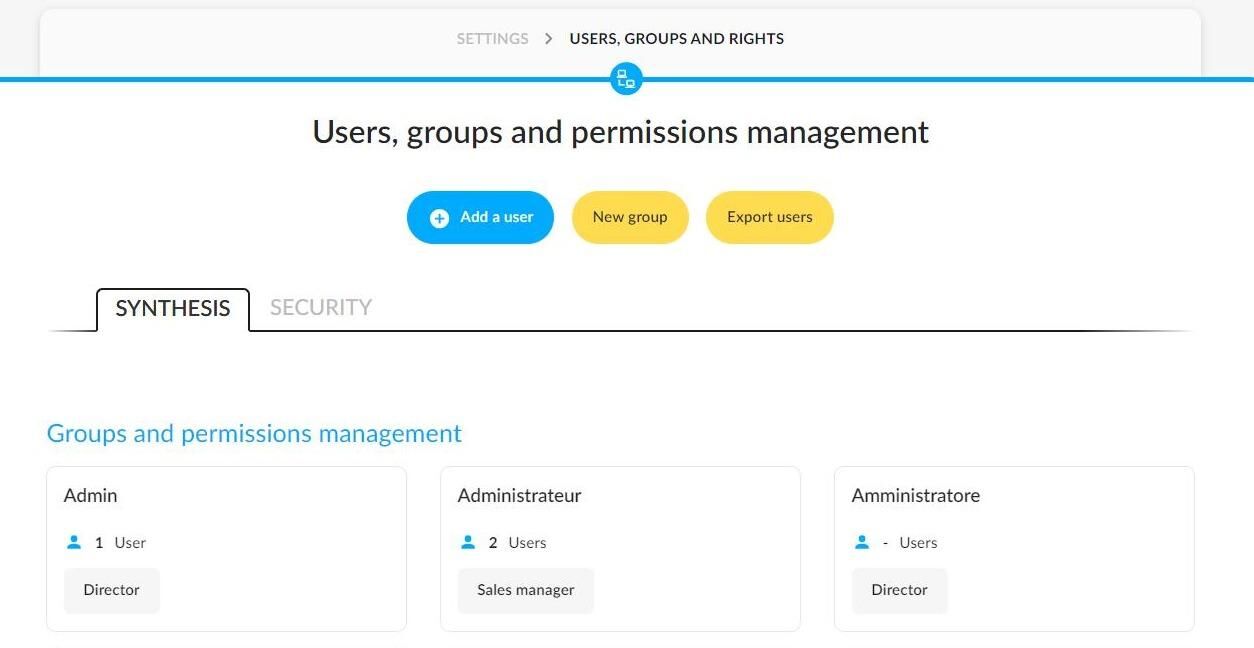Image resolution: width=1254 pixels, height=648 pixels.
Task: Select the Synthesis tab
Action: pos(173,309)
